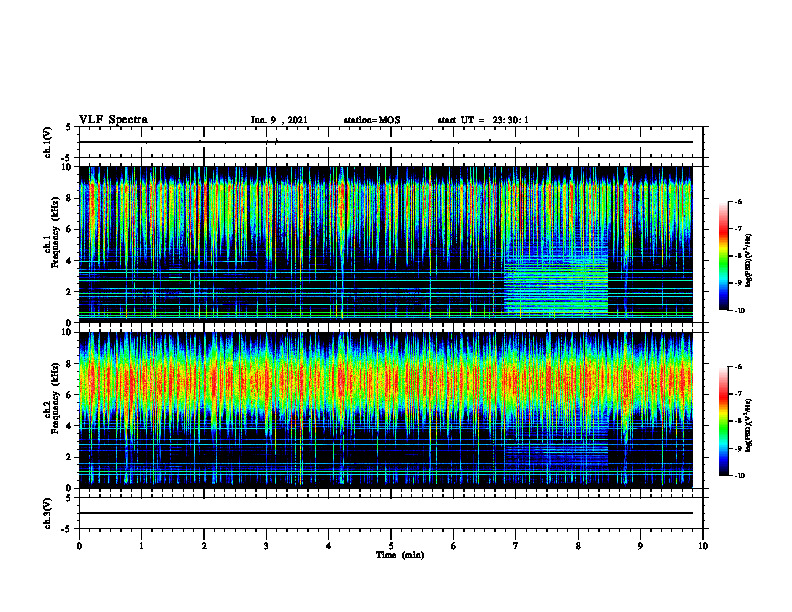
Task: Click the ch.1 colorbar '-6' scale value
Action: [x=739, y=201]
